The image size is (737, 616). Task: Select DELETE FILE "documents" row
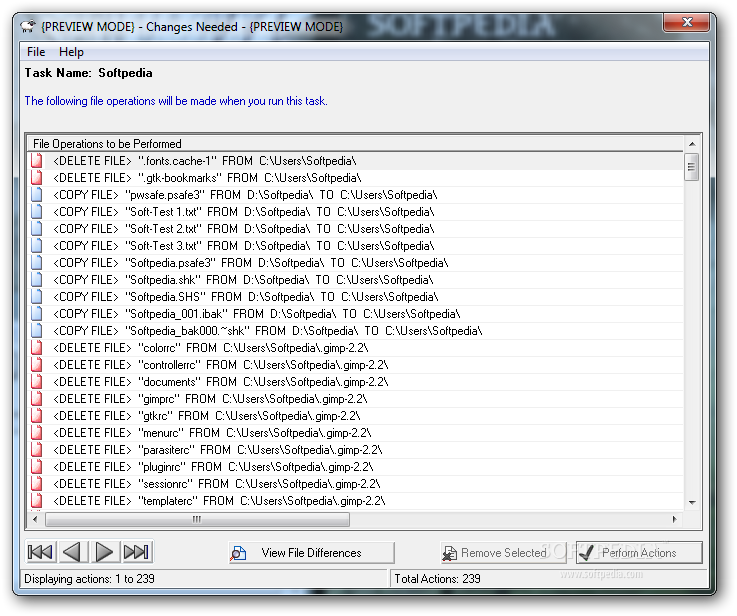[355, 382]
